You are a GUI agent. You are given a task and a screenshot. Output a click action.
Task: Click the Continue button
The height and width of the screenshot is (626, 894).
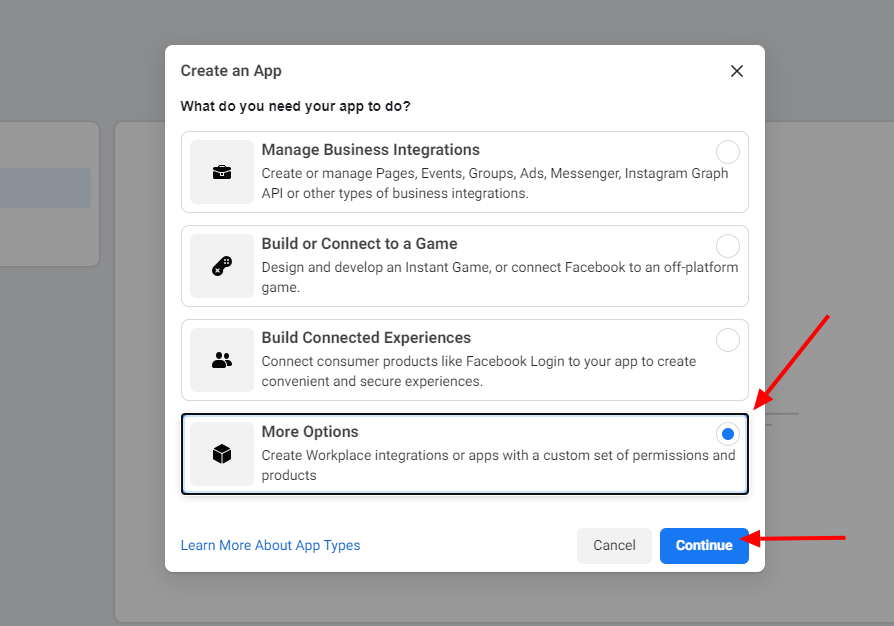tap(704, 546)
